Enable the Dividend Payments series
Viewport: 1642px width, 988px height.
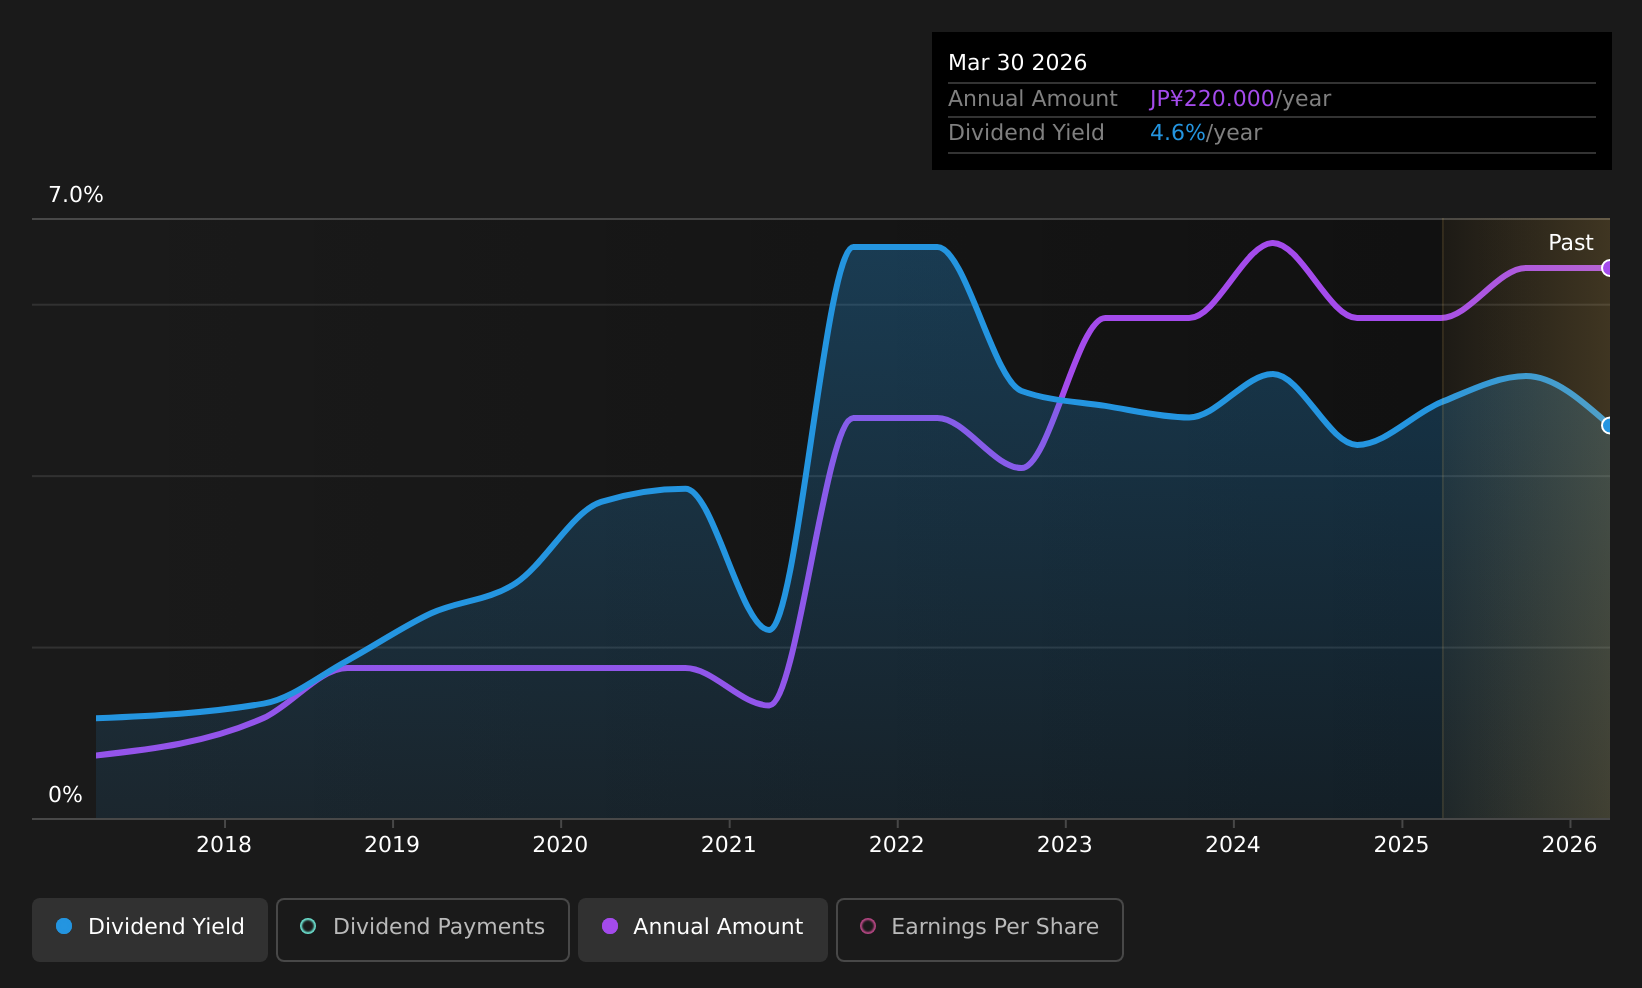tap(422, 929)
